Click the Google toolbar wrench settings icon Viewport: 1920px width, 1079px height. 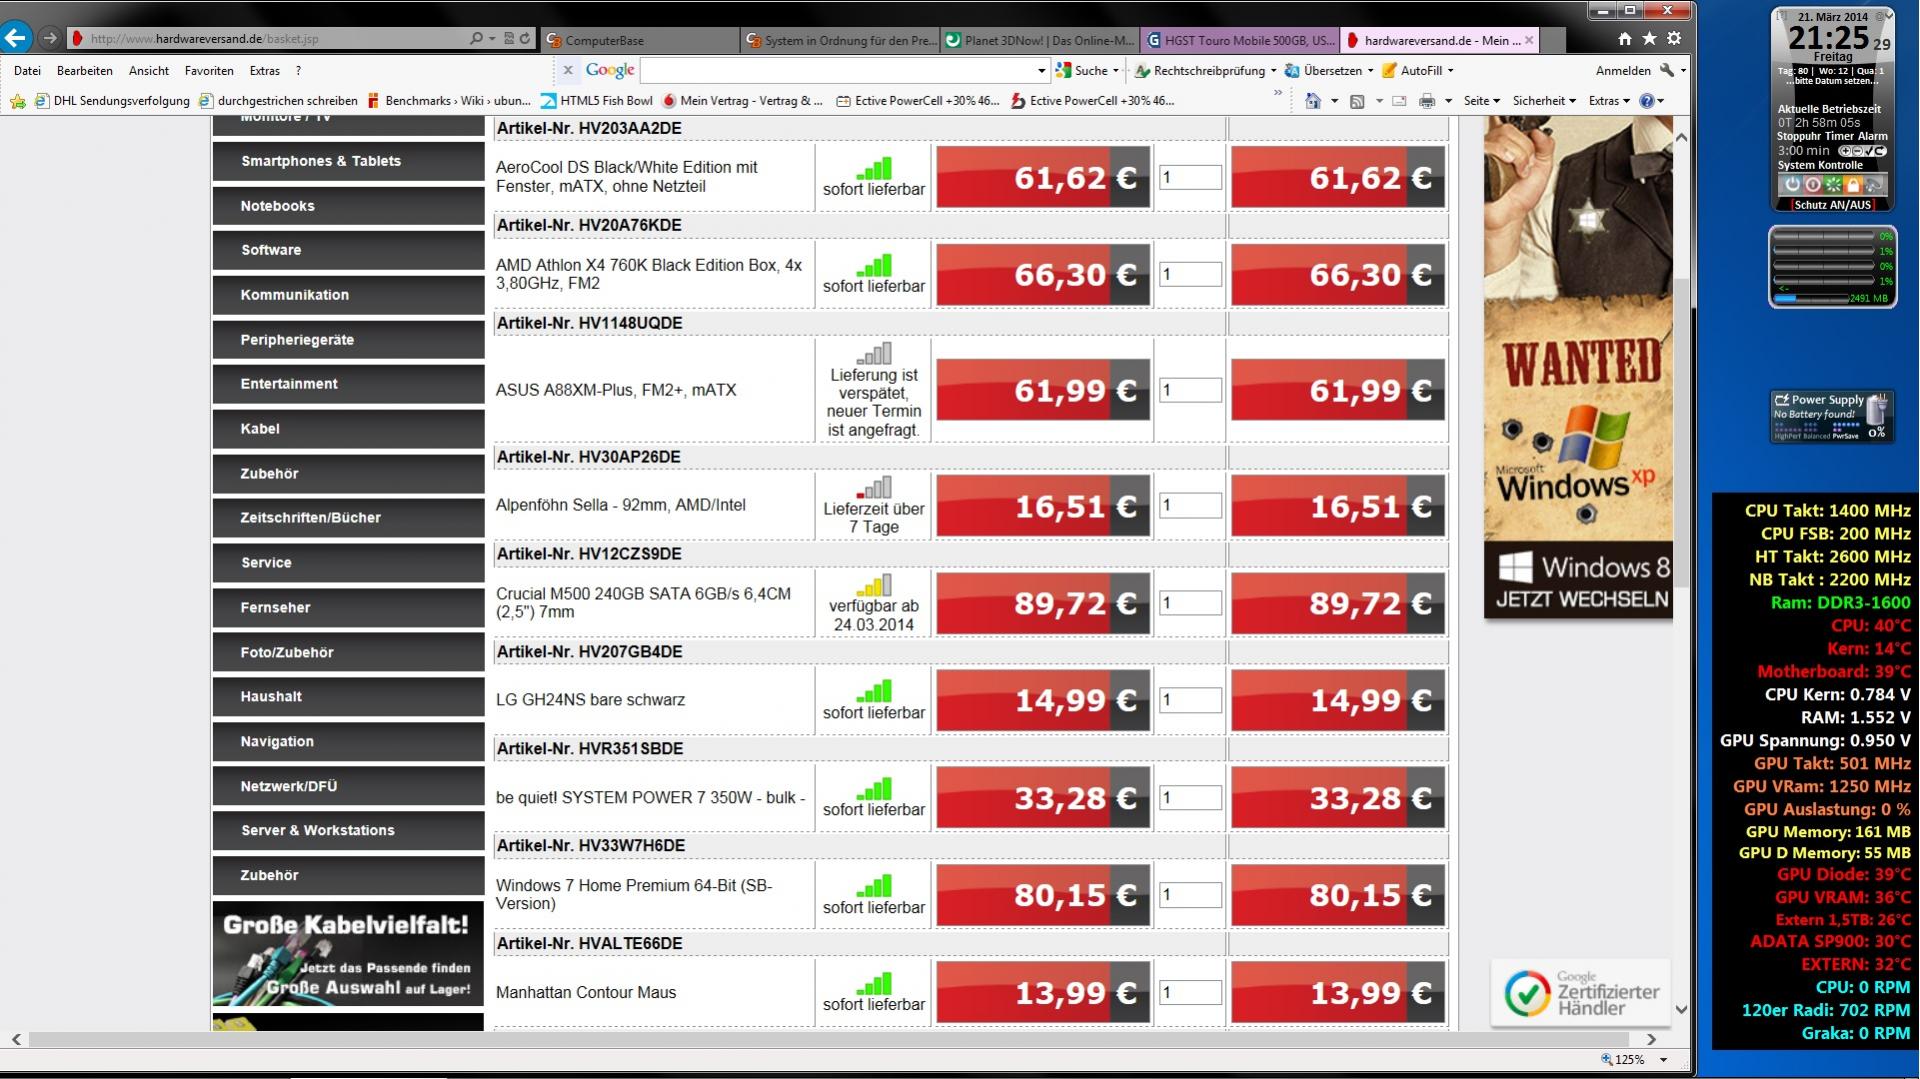(x=1666, y=70)
